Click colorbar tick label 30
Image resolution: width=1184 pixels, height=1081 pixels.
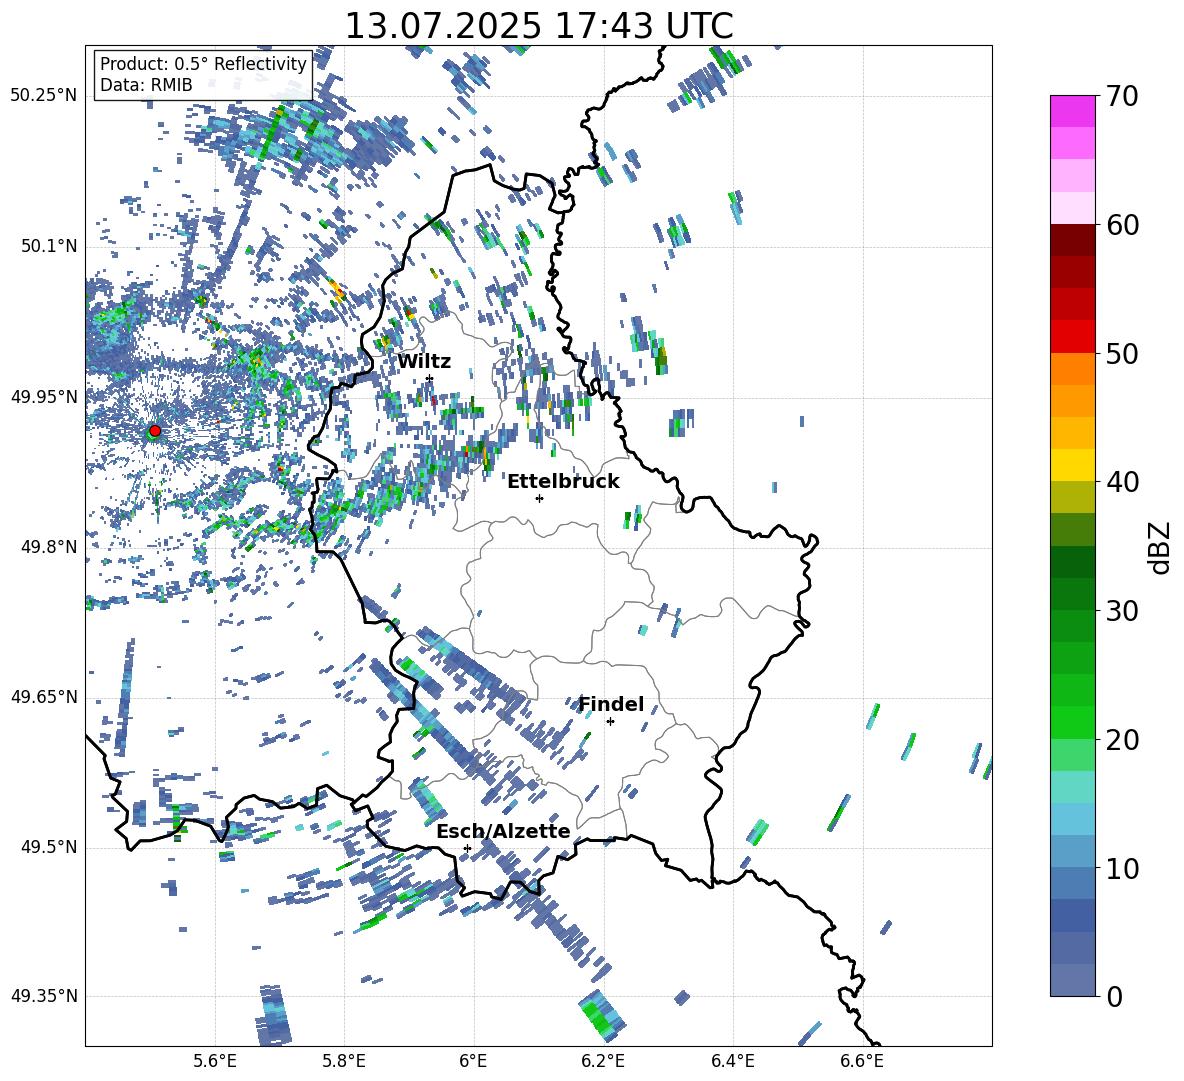pyautogui.click(x=1122, y=611)
